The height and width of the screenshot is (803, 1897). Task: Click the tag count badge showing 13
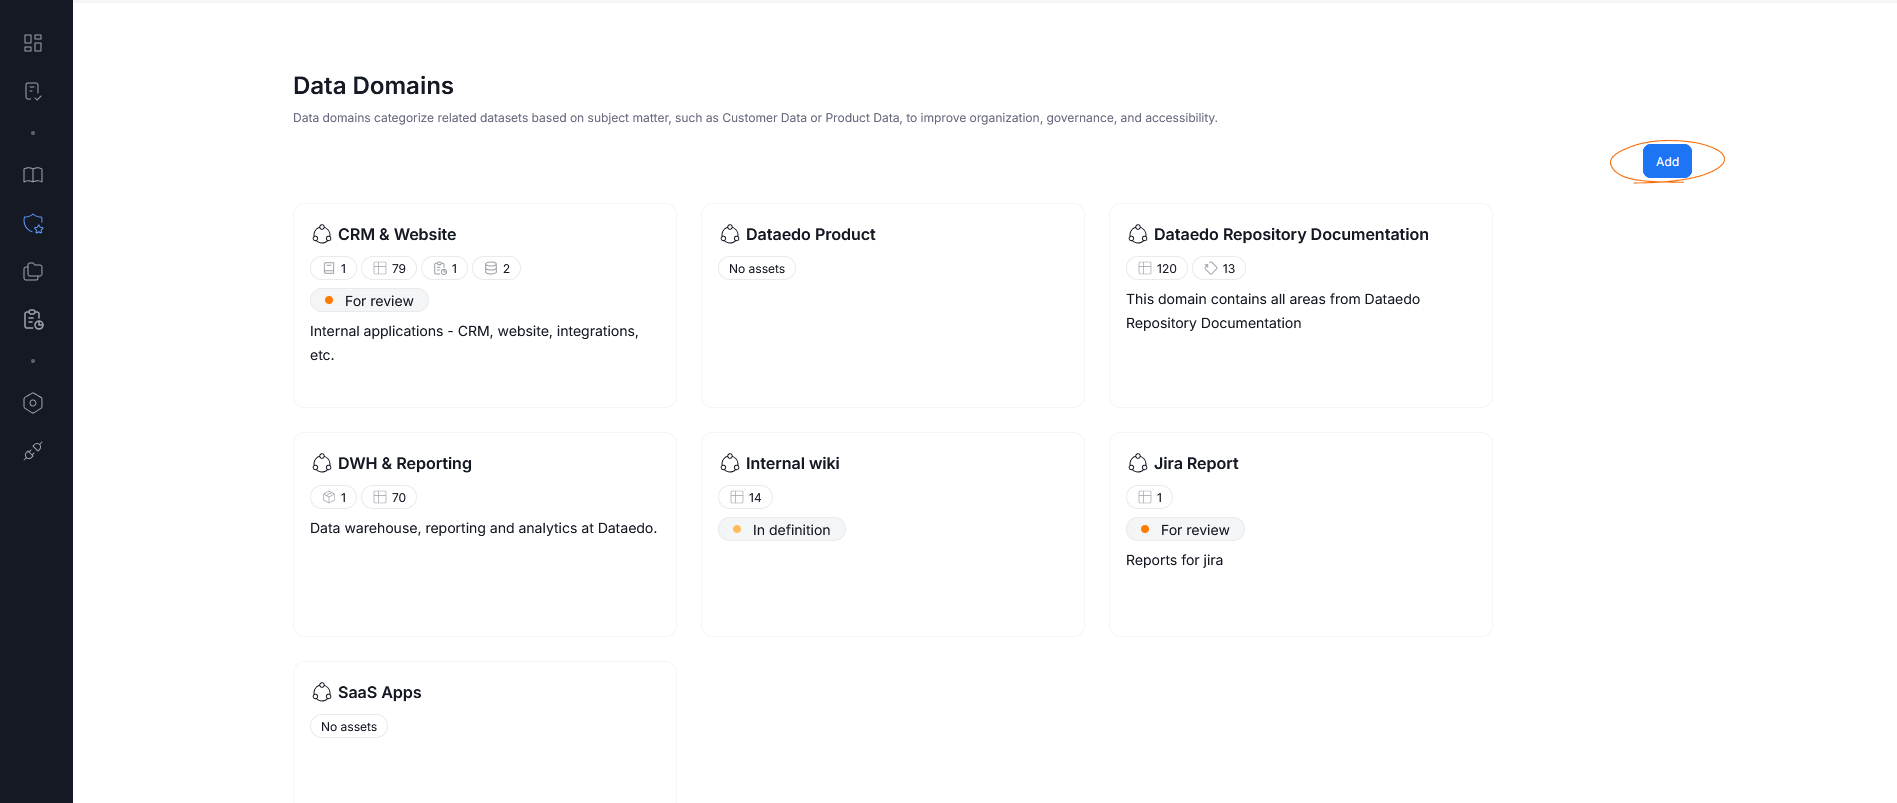coord(1219,268)
